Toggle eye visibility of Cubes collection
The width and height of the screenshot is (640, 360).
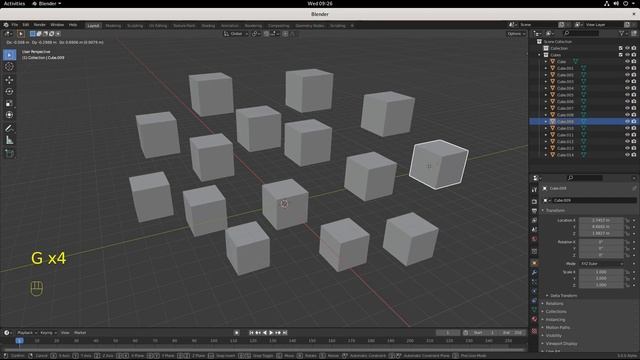[x=627, y=55]
